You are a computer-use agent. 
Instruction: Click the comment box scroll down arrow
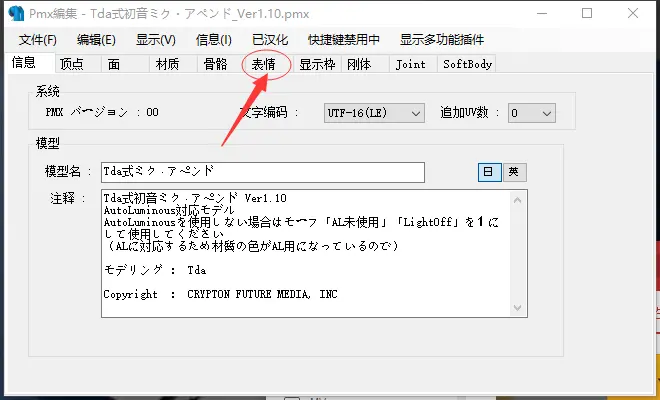click(517, 308)
